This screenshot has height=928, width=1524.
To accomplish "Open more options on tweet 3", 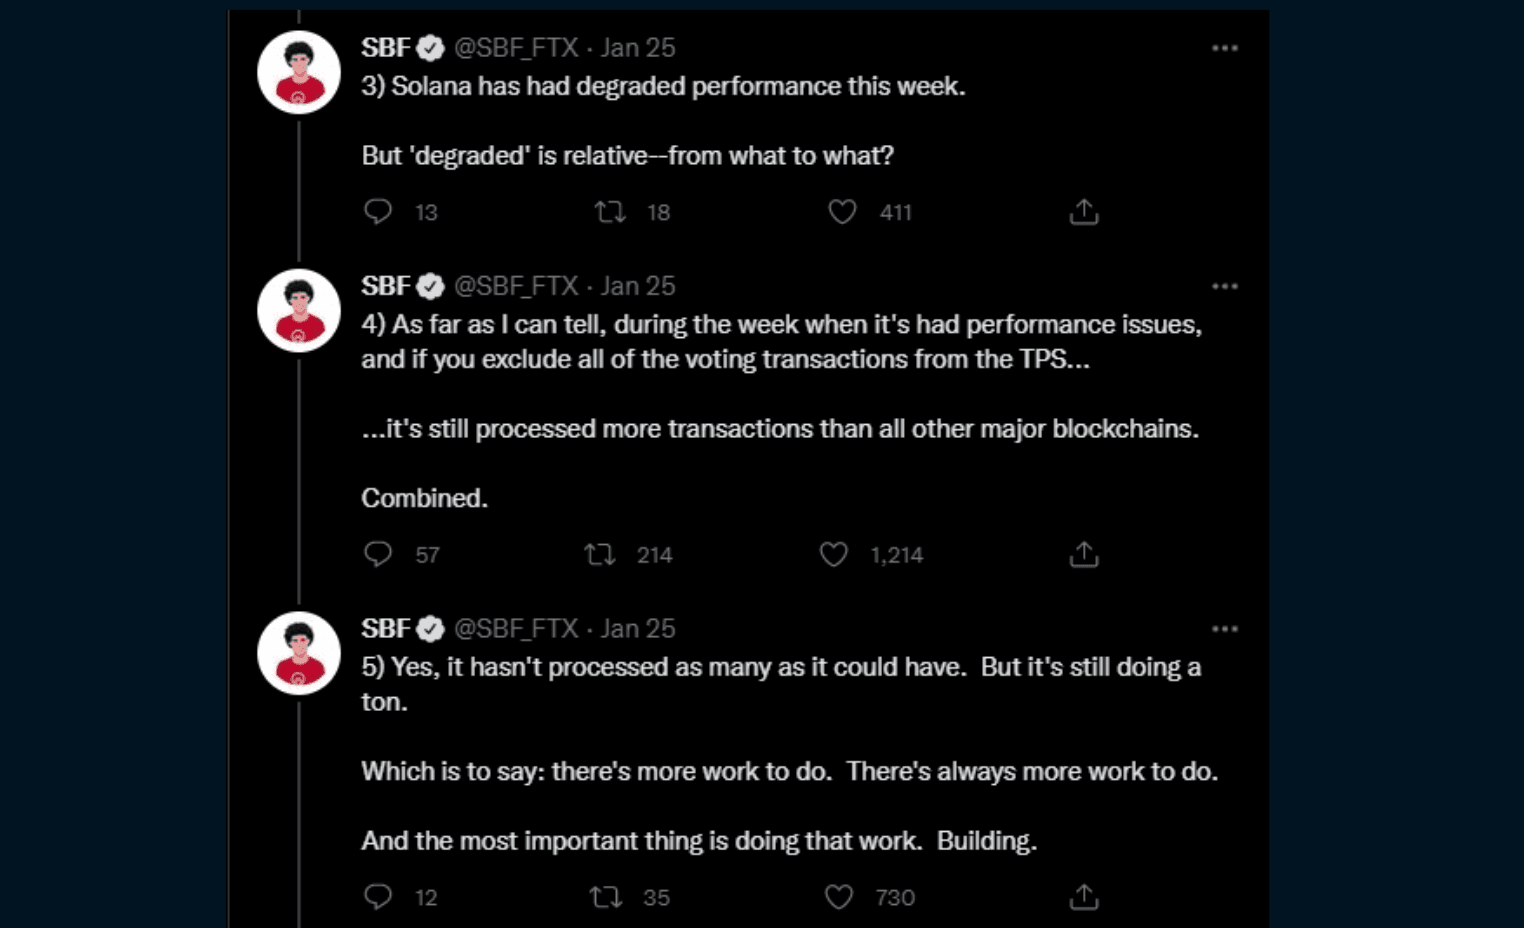I will click(1224, 48).
